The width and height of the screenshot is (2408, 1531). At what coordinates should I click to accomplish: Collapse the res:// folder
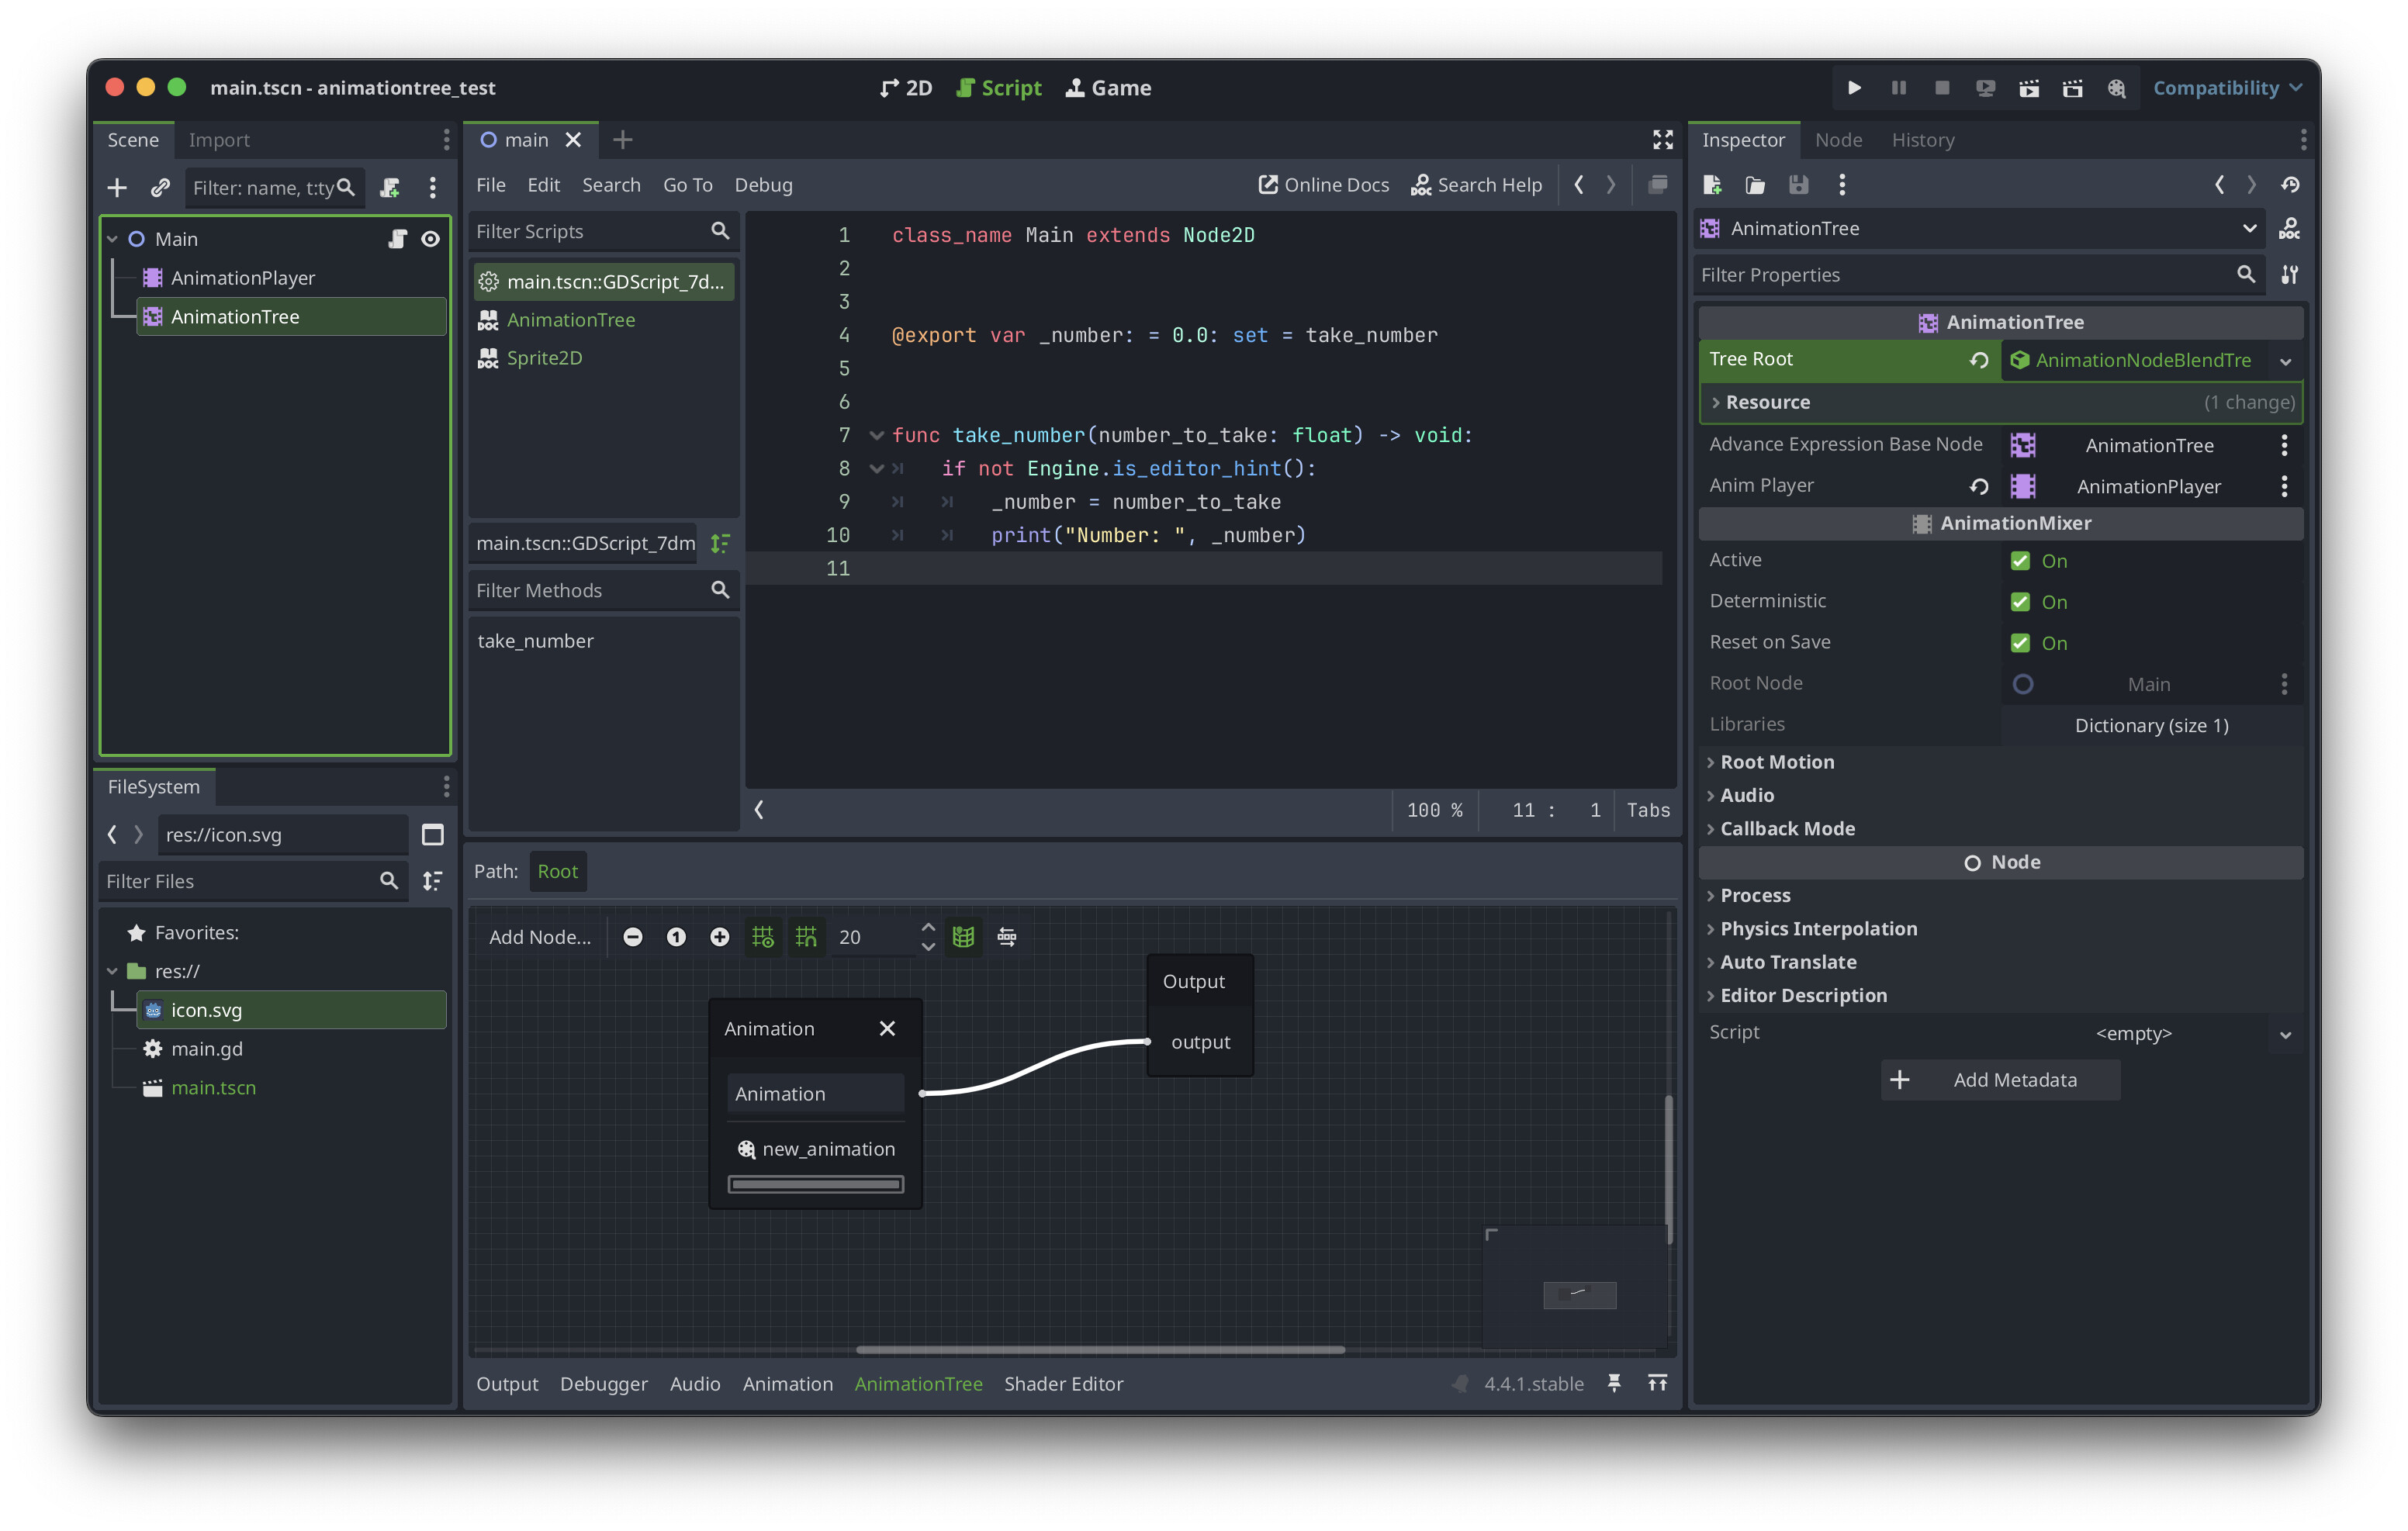pyautogui.click(x=113, y=970)
